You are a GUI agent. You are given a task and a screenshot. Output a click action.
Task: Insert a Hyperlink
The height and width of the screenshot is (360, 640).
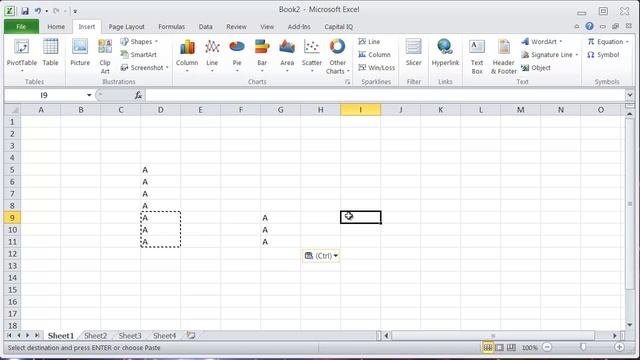pos(445,53)
